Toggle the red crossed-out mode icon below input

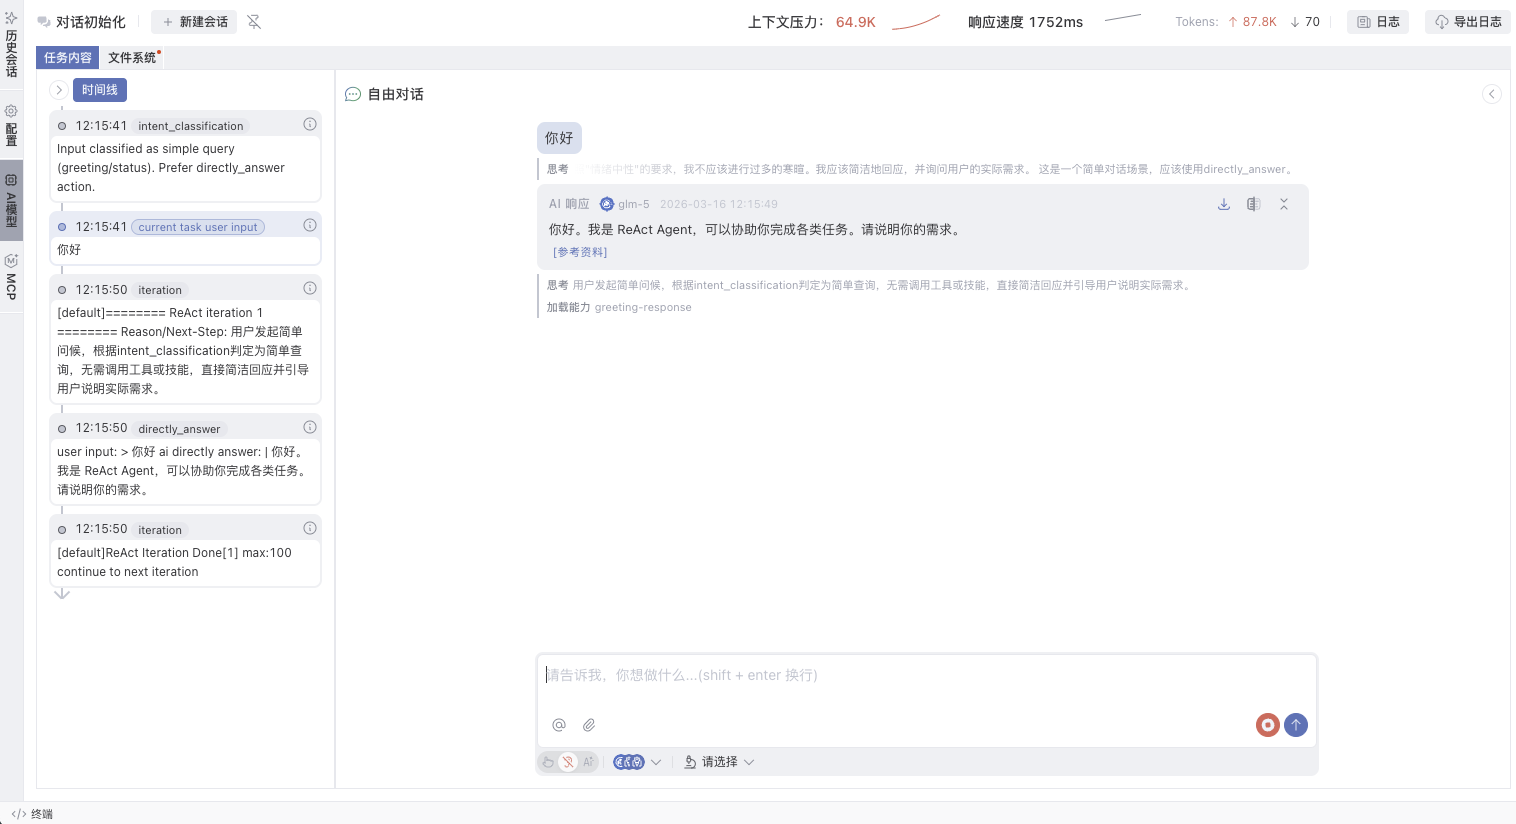coord(568,762)
